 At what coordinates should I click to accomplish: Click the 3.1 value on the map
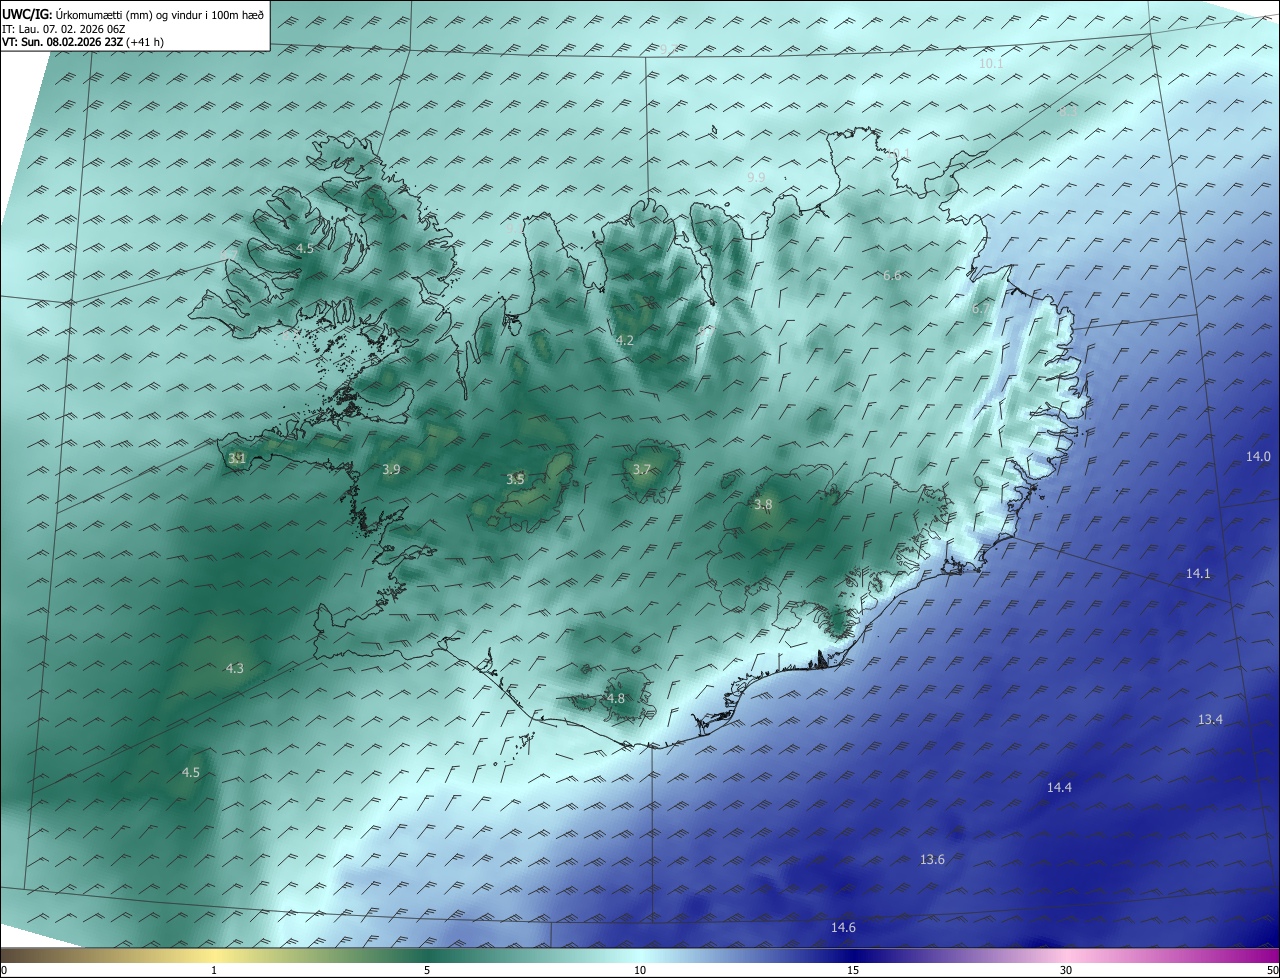pos(237,459)
